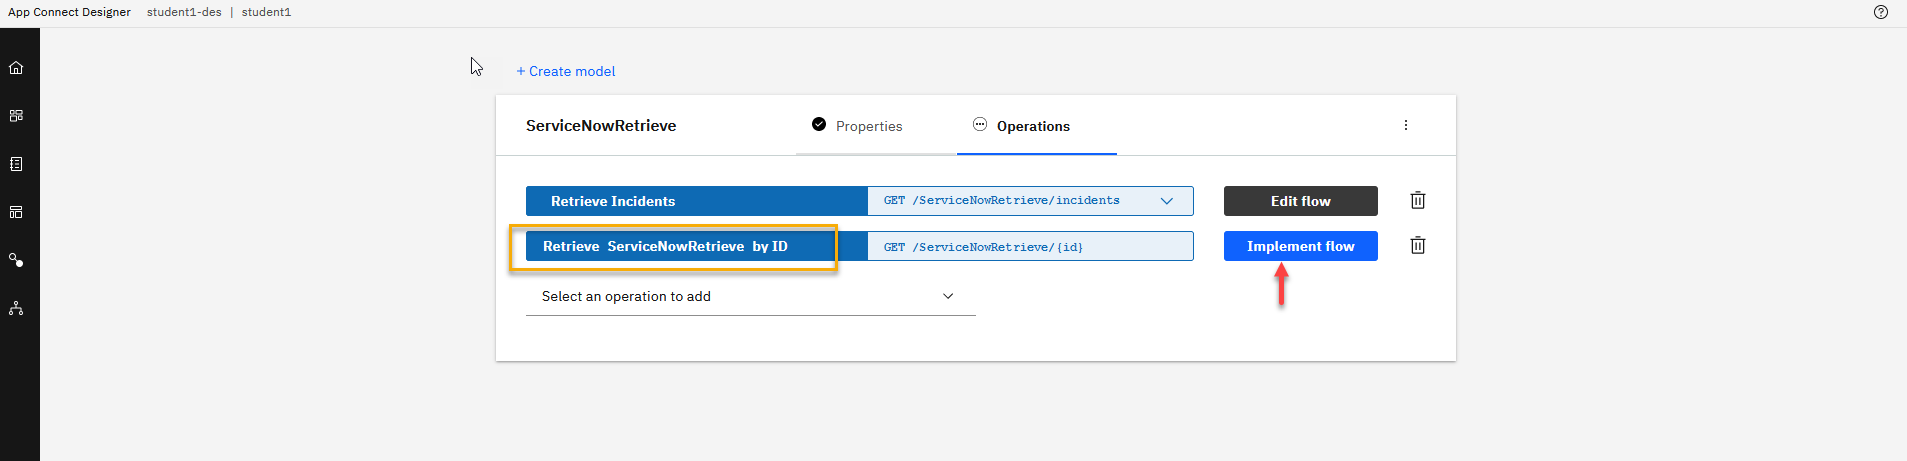Click the help question mark icon

tap(1880, 12)
